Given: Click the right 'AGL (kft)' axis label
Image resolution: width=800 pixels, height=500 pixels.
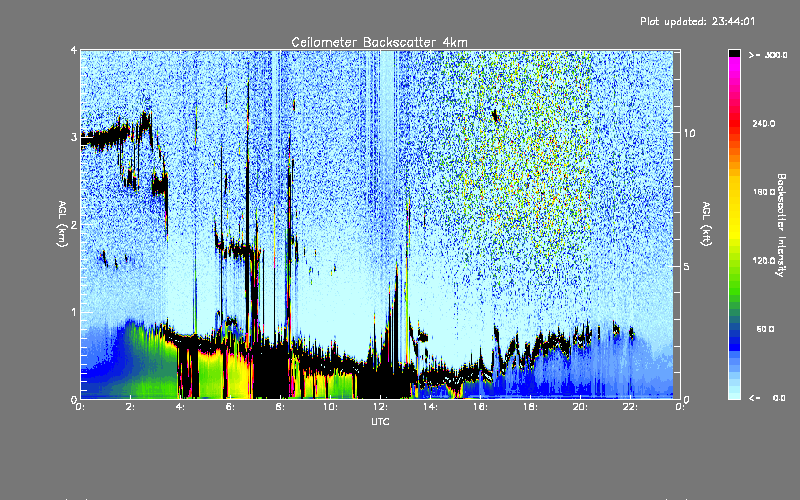Looking at the screenshot, I should click(x=706, y=224).
